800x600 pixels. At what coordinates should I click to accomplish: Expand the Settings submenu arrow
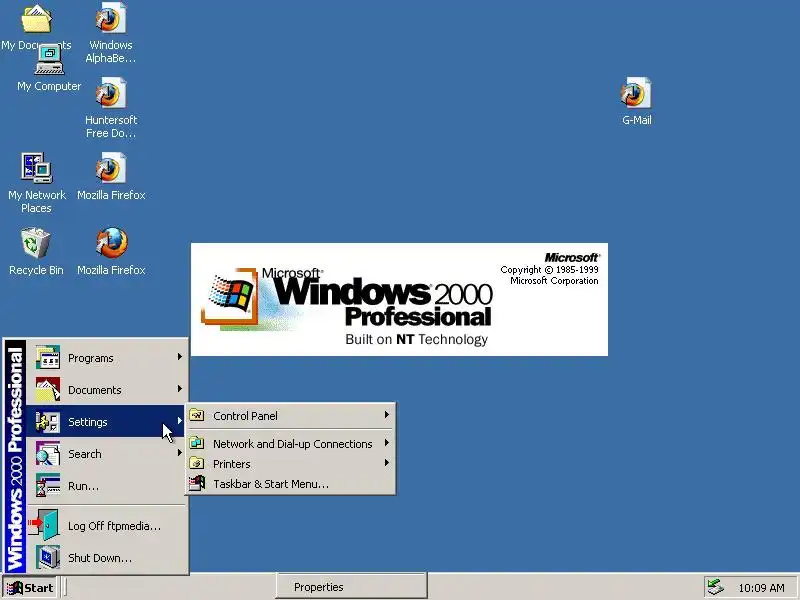pos(180,420)
